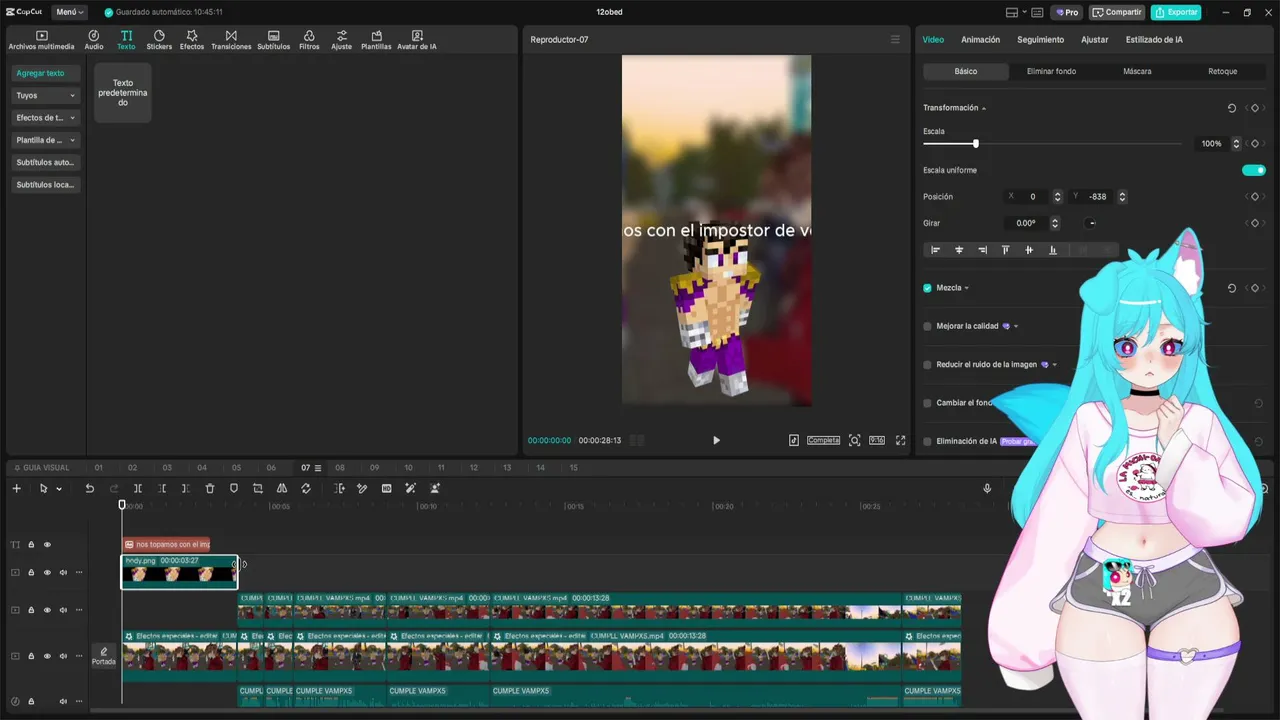Rotate the clip using timeline toolbar icon
Viewport: 1280px width, 720px height.
click(306, 488)
